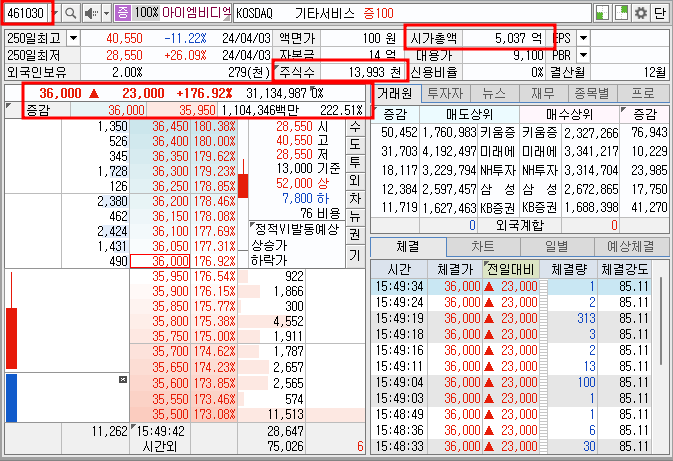This screenshot has width=673, height=461.
Task: Click the blue volume bar in lower-left chart
Action: pyautogui.click(x=12, y=398)
